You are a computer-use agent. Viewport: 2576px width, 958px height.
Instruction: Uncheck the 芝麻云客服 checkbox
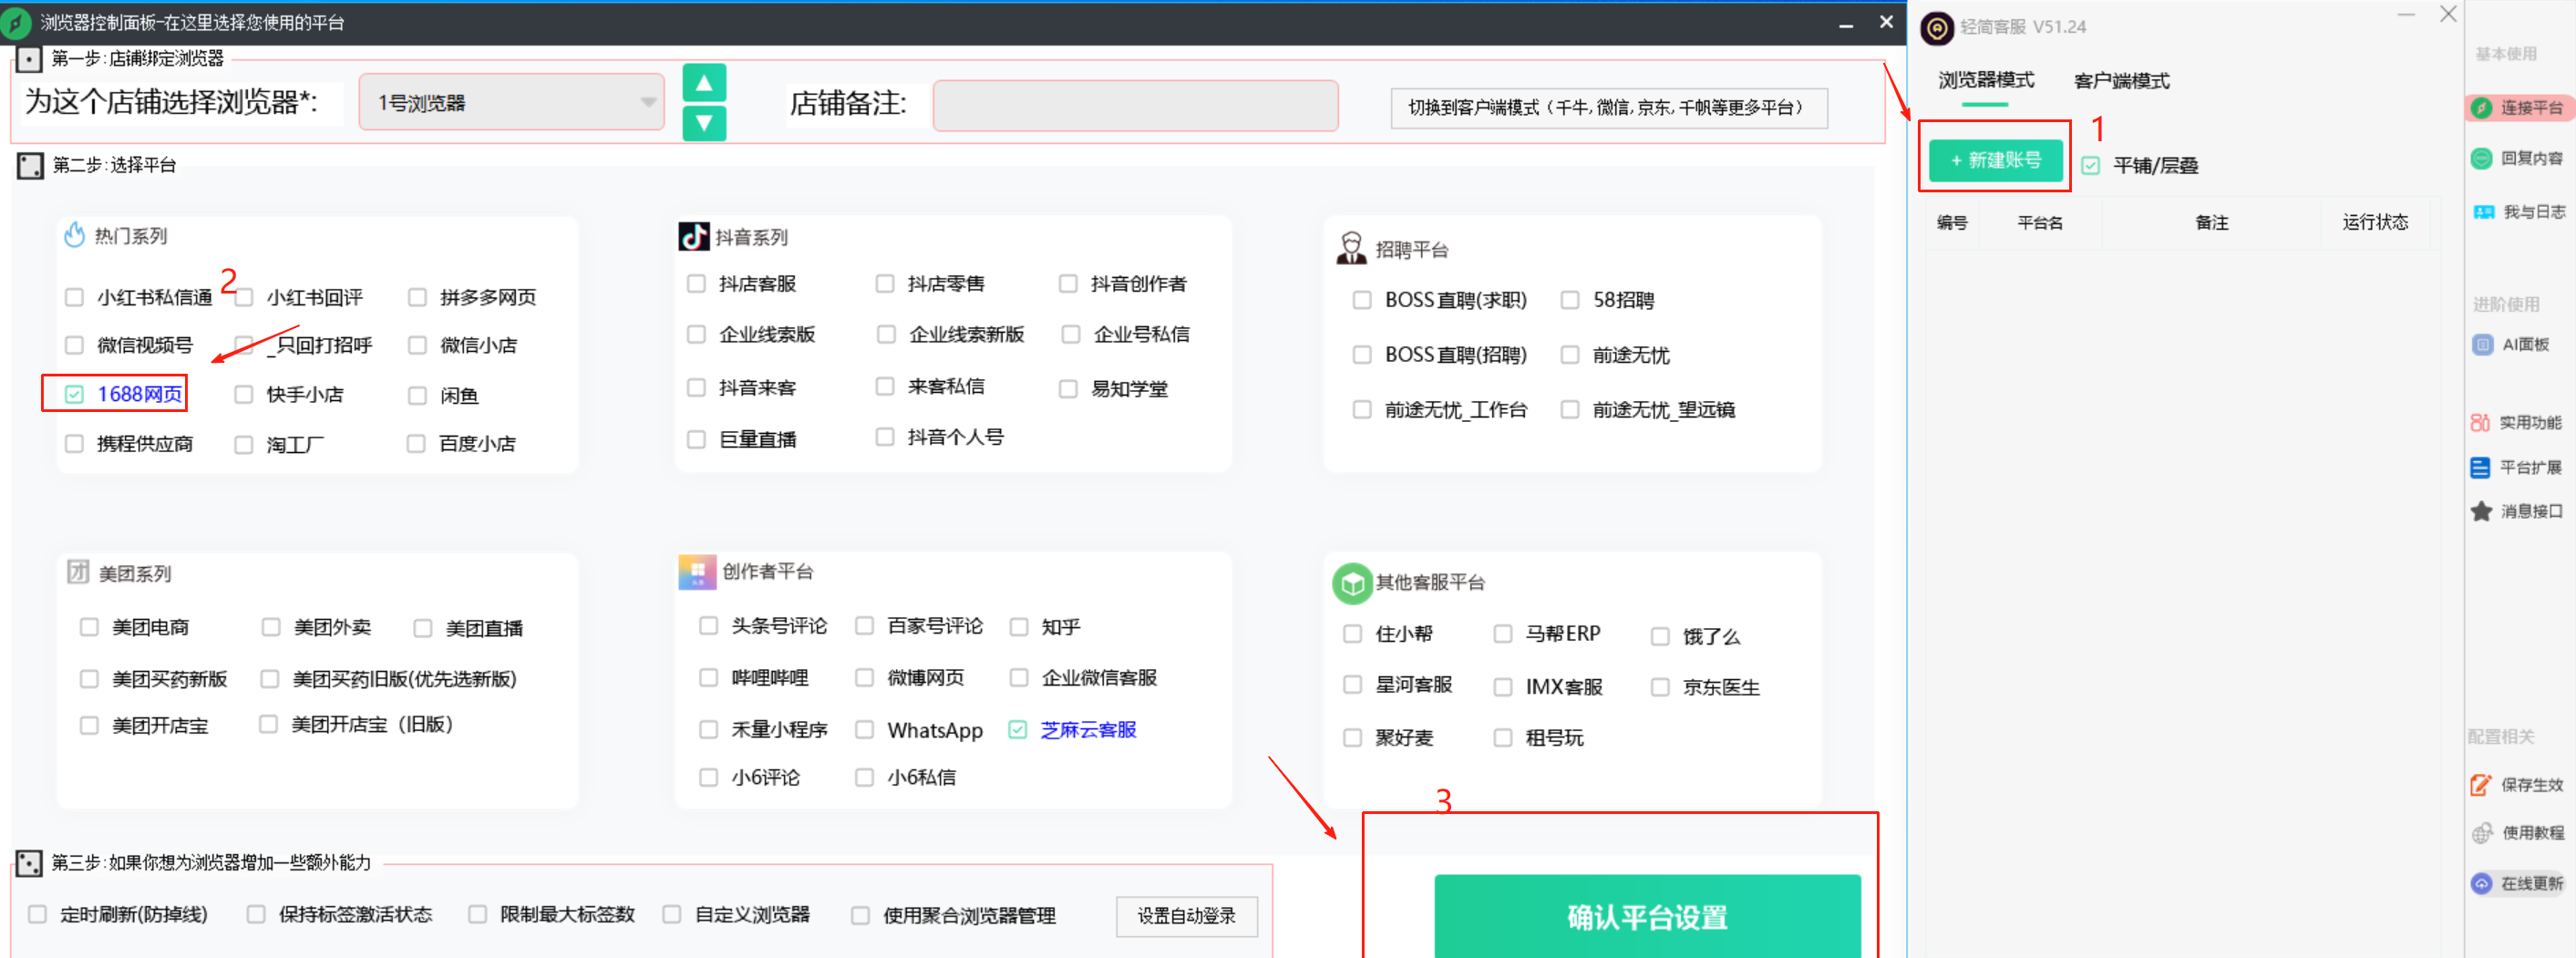(x=1017, y=730)
